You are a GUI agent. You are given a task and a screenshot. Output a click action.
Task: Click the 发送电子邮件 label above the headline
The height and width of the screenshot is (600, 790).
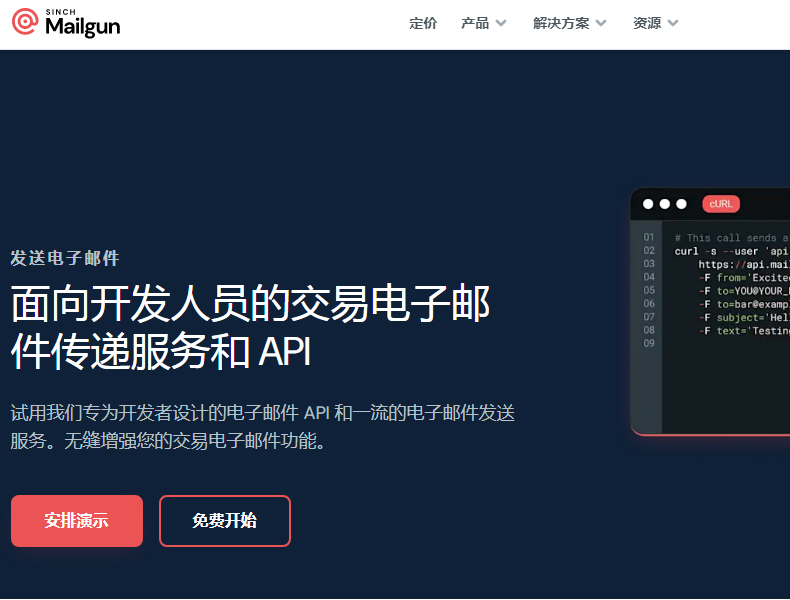[65, 258]
